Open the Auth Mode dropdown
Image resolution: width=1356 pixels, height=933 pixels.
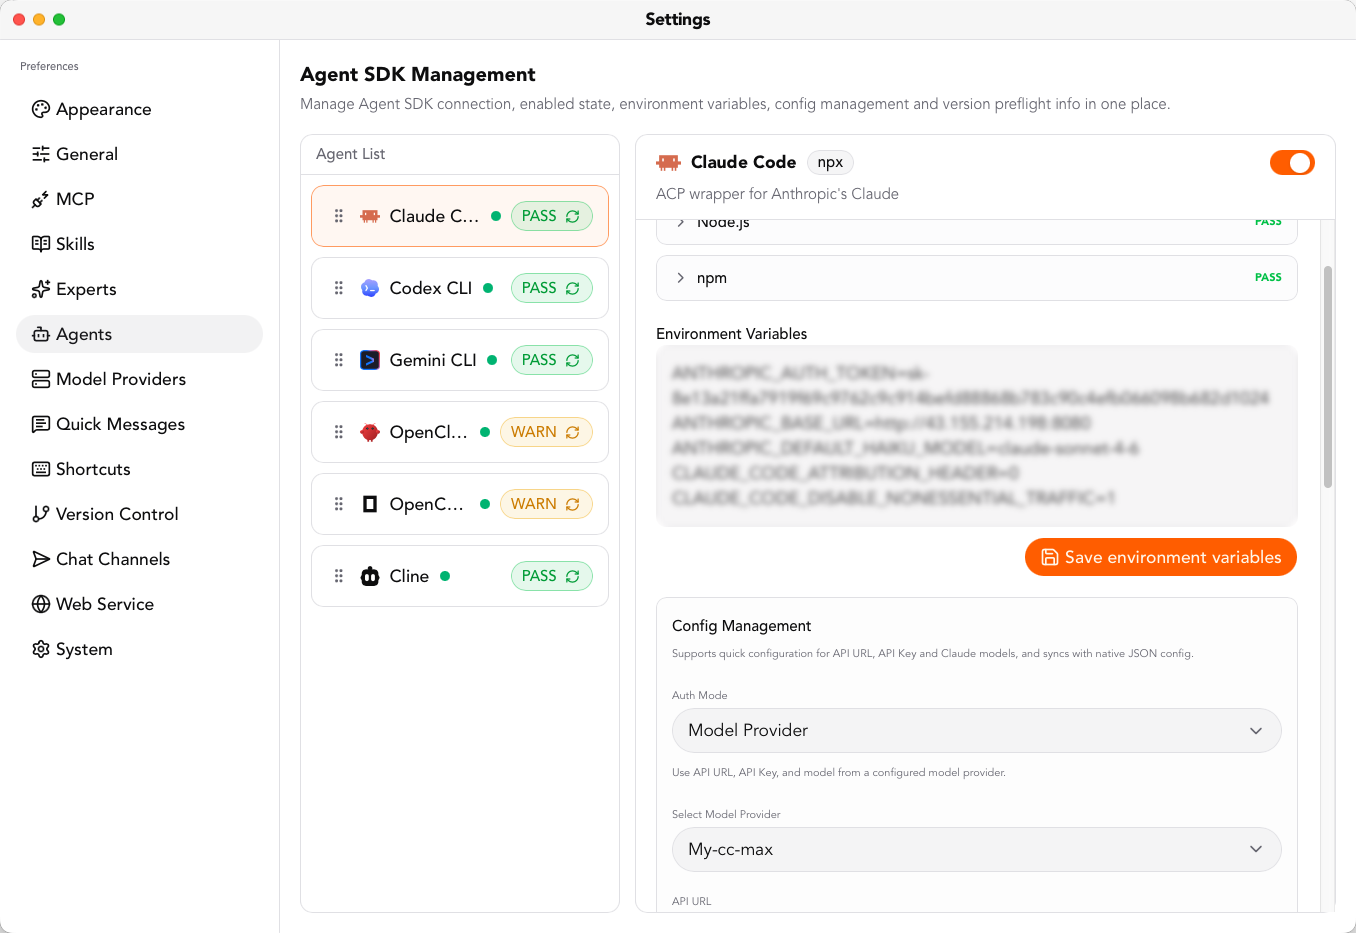pyautogui.click(x=977, y=730)
